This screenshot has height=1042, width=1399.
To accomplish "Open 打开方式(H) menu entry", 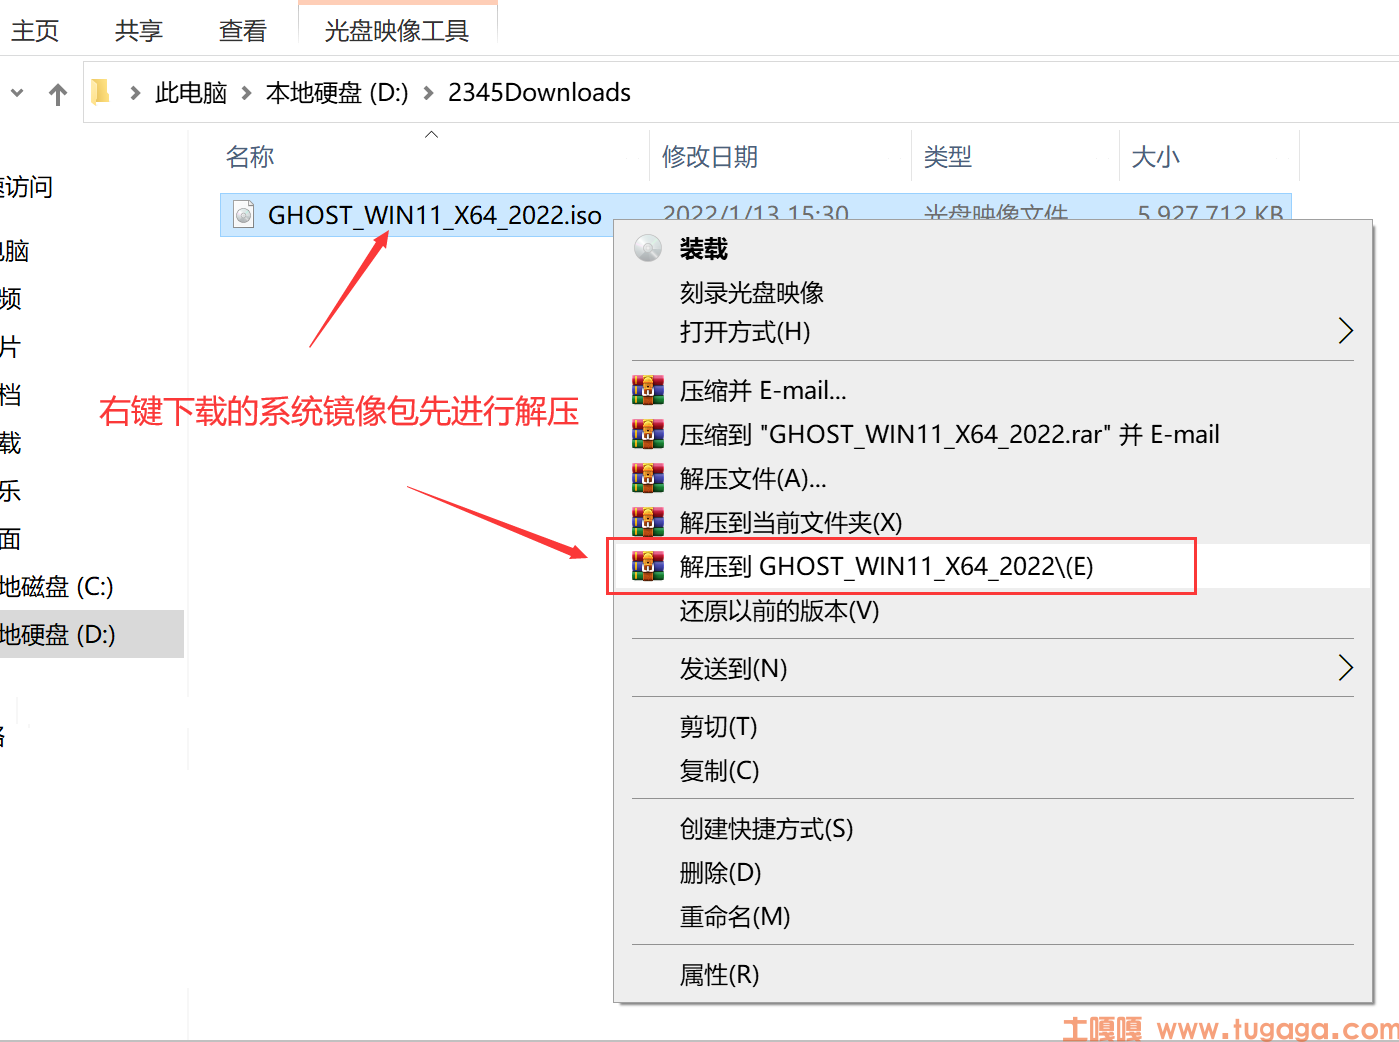I will pos(745,331).
